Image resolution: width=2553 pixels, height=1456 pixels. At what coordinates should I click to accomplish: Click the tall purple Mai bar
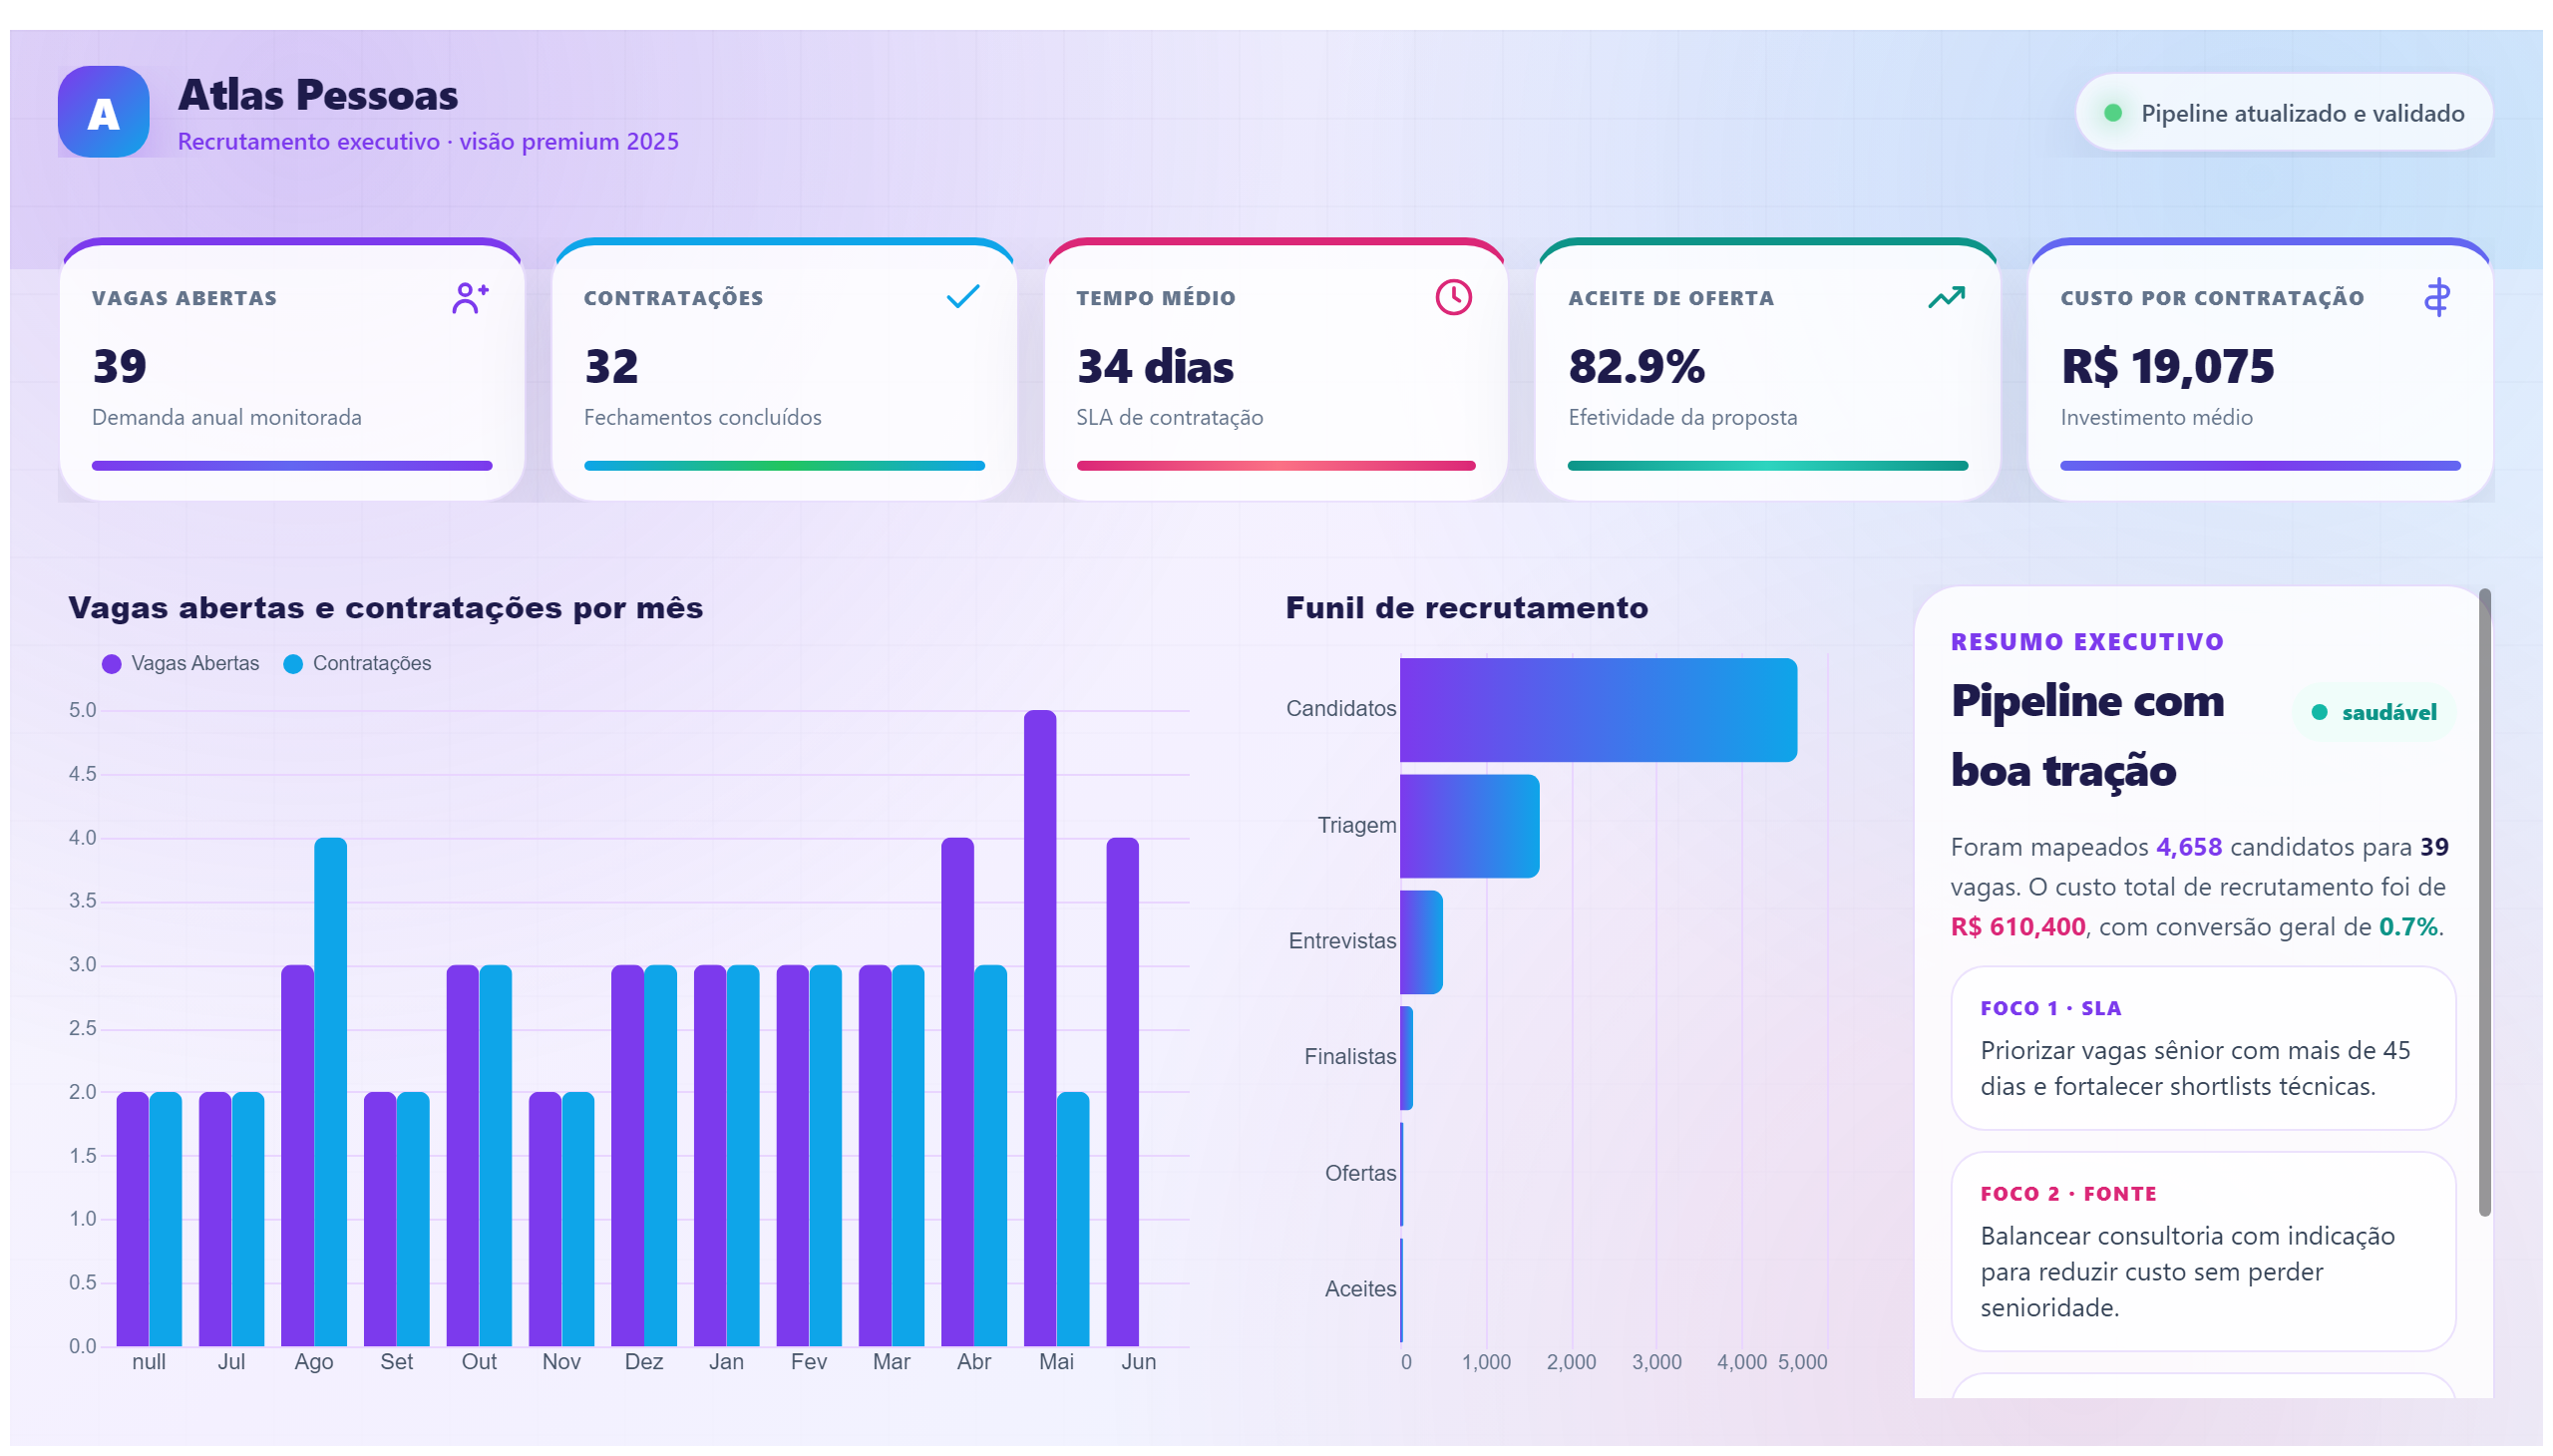point(1040,1028)
